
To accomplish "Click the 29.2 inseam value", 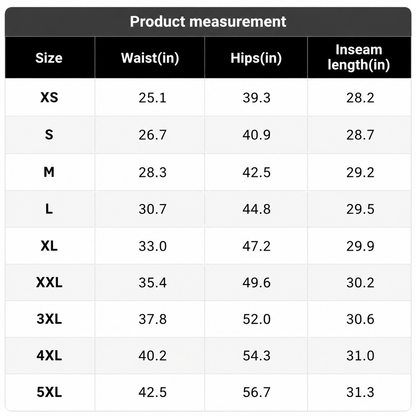I will [x=360, y=172].
